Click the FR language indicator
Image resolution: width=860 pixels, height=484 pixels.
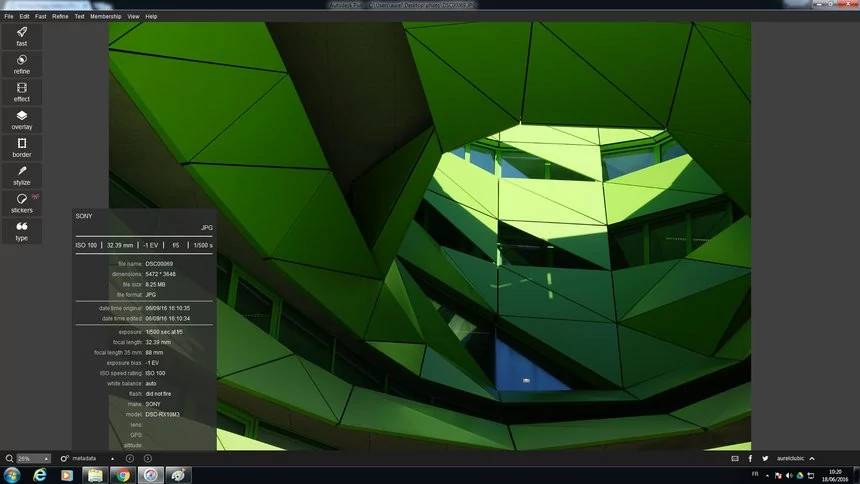tap(755, 474)
